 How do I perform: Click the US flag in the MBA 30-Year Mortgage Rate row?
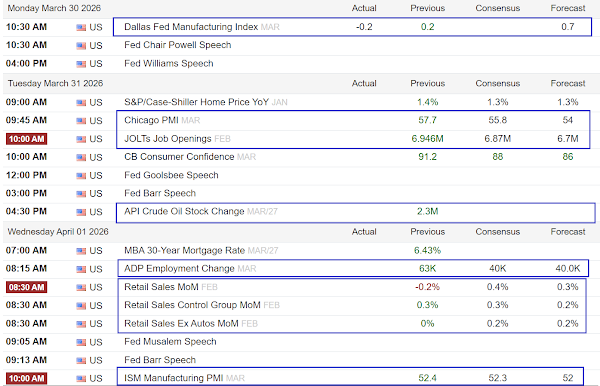pyautogui.click(x=81, y=251)
